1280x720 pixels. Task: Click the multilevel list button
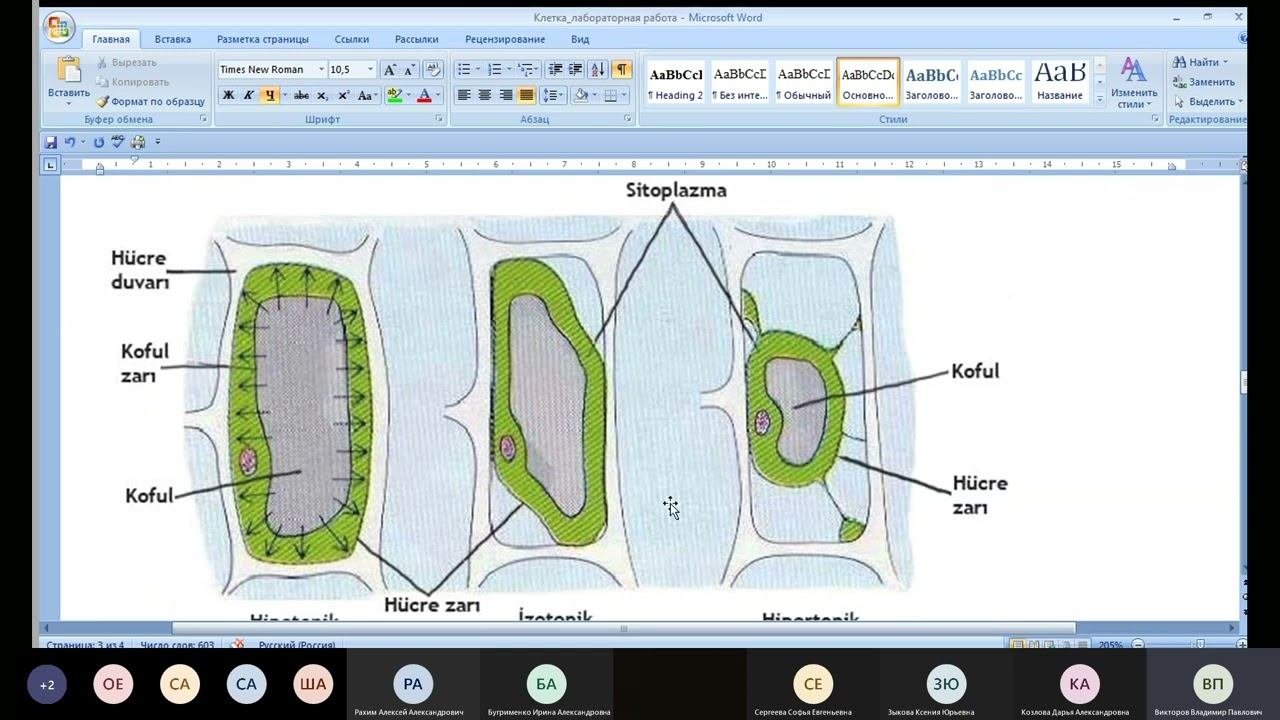point(525,69)
